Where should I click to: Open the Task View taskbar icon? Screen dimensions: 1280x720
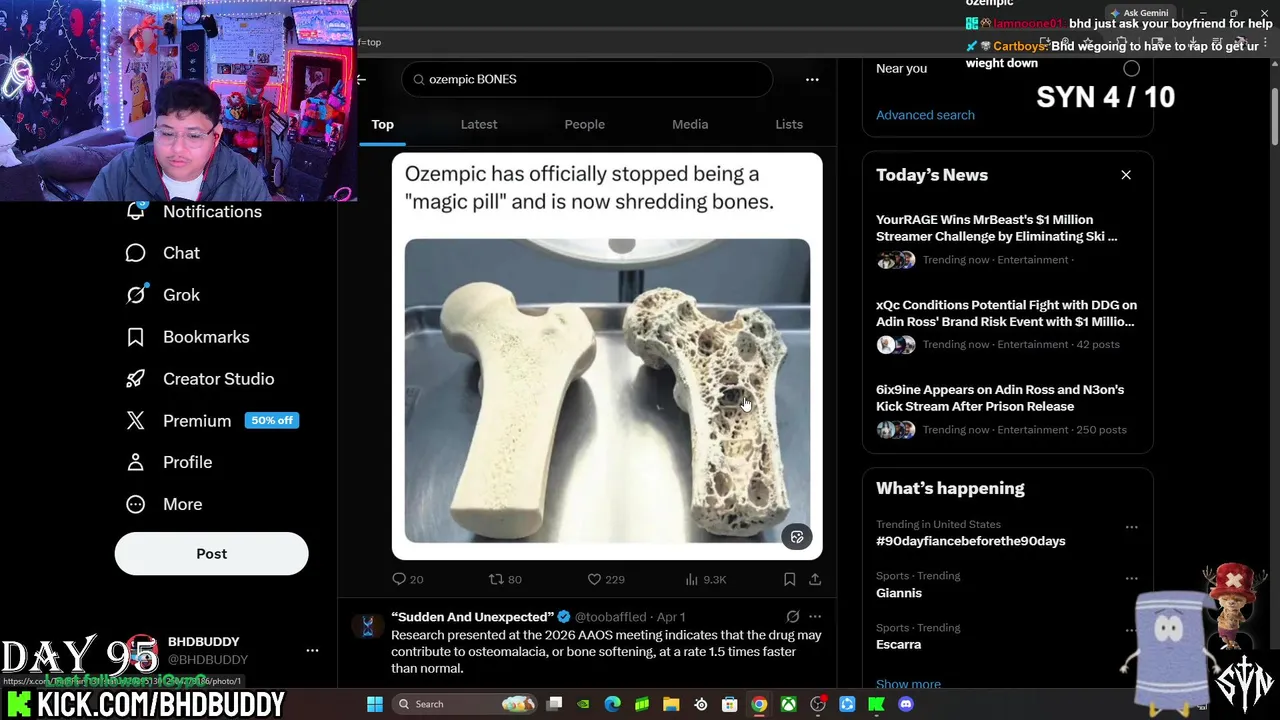[555, 704]
